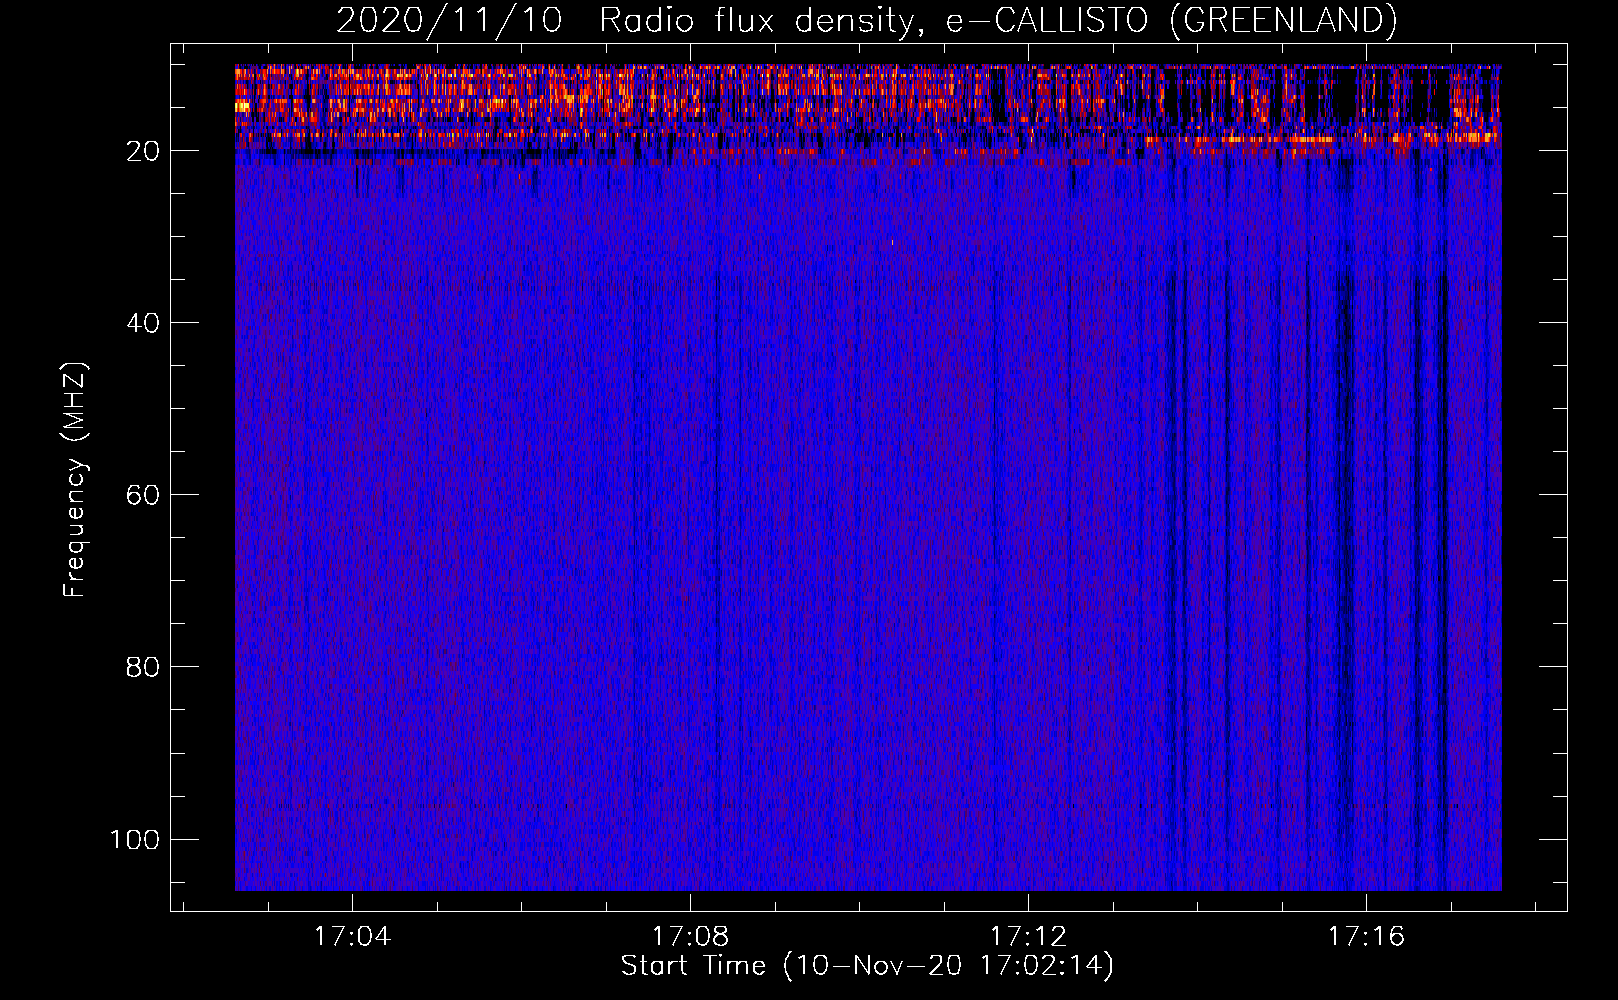
Task: Click the "17:04" time tick label
Action: tap(352, 937)
